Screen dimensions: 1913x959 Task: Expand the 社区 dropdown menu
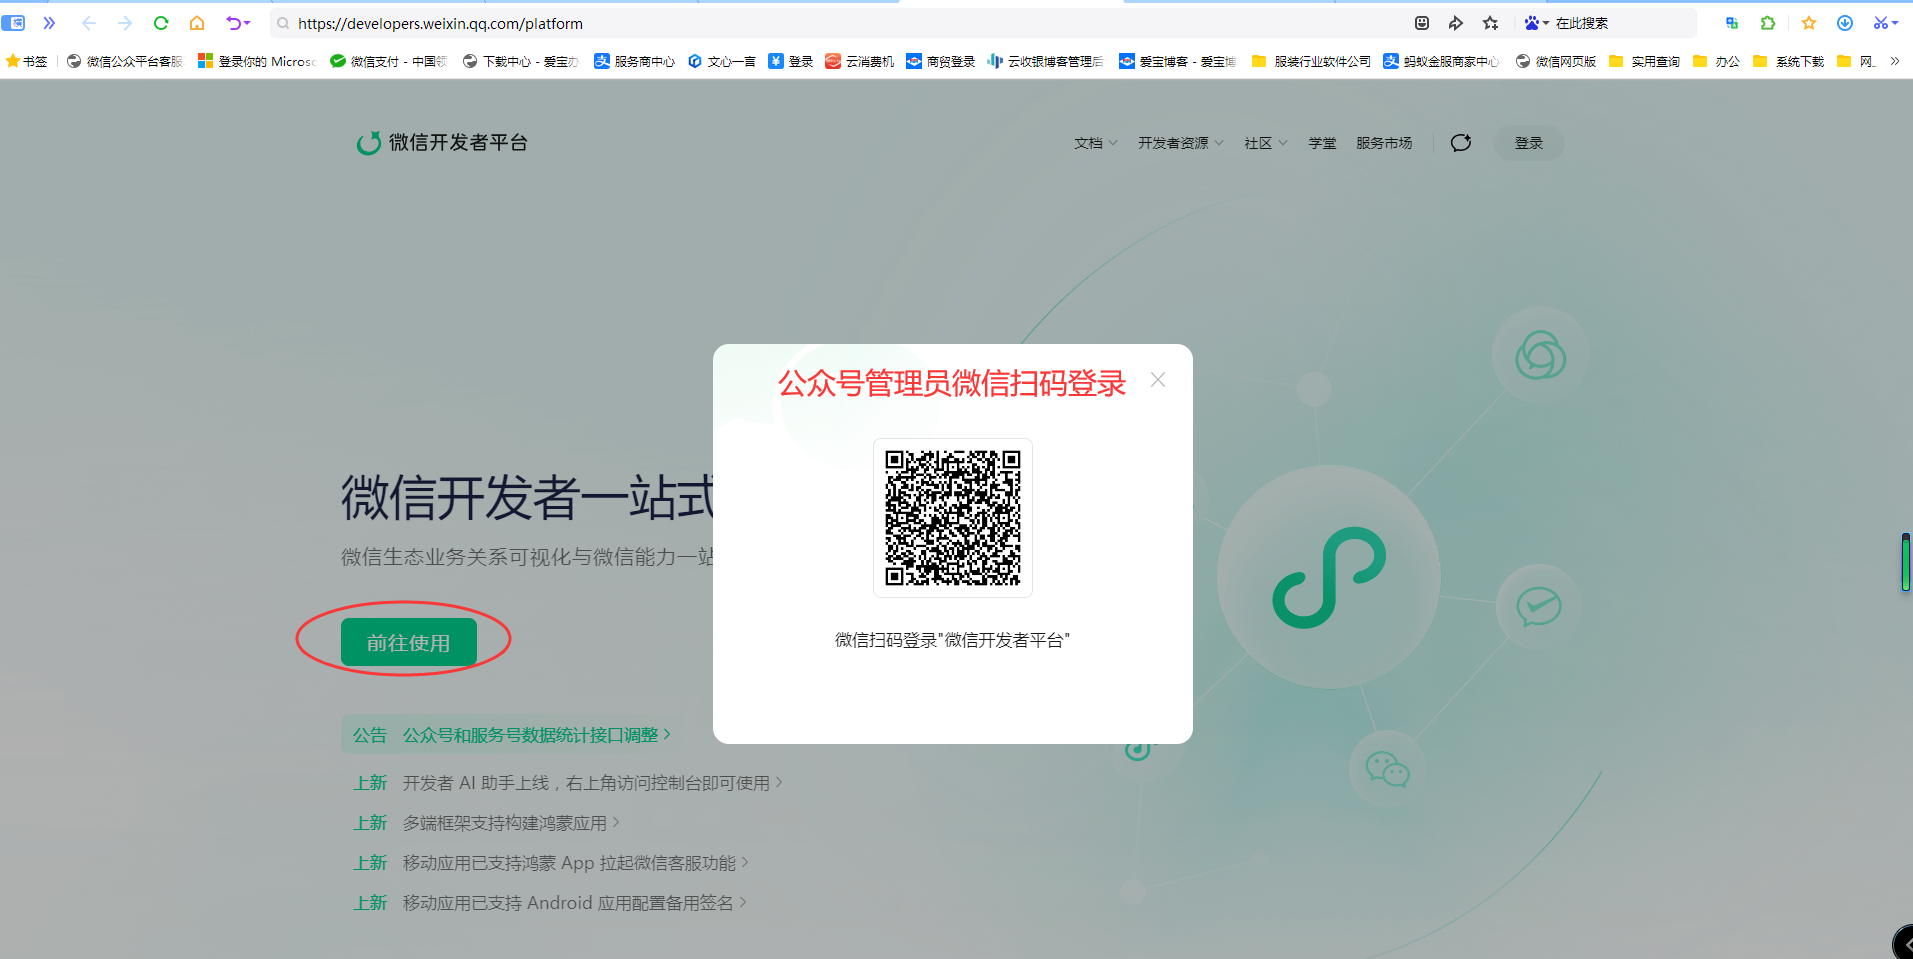[1265, 143]
